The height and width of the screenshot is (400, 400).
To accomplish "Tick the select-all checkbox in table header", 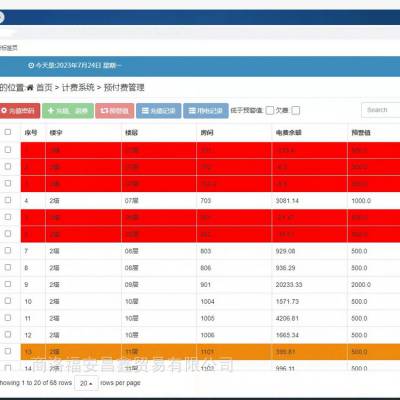I will click(8, 132).
